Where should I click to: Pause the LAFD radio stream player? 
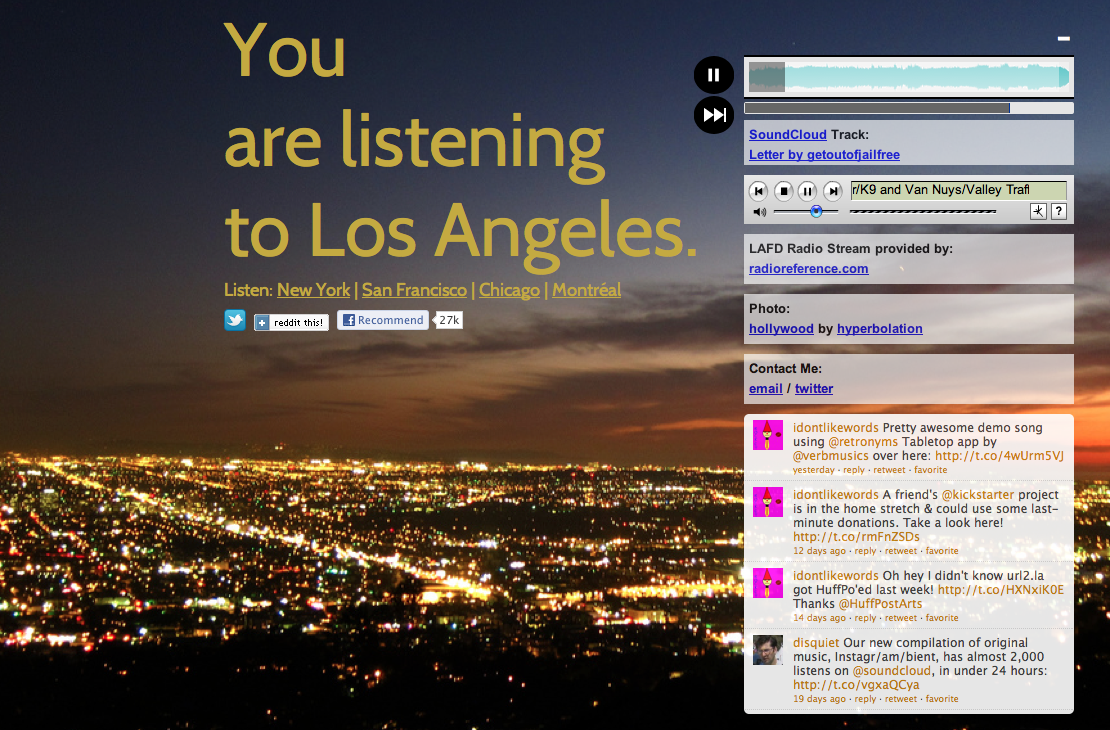[x=807, y=190]
